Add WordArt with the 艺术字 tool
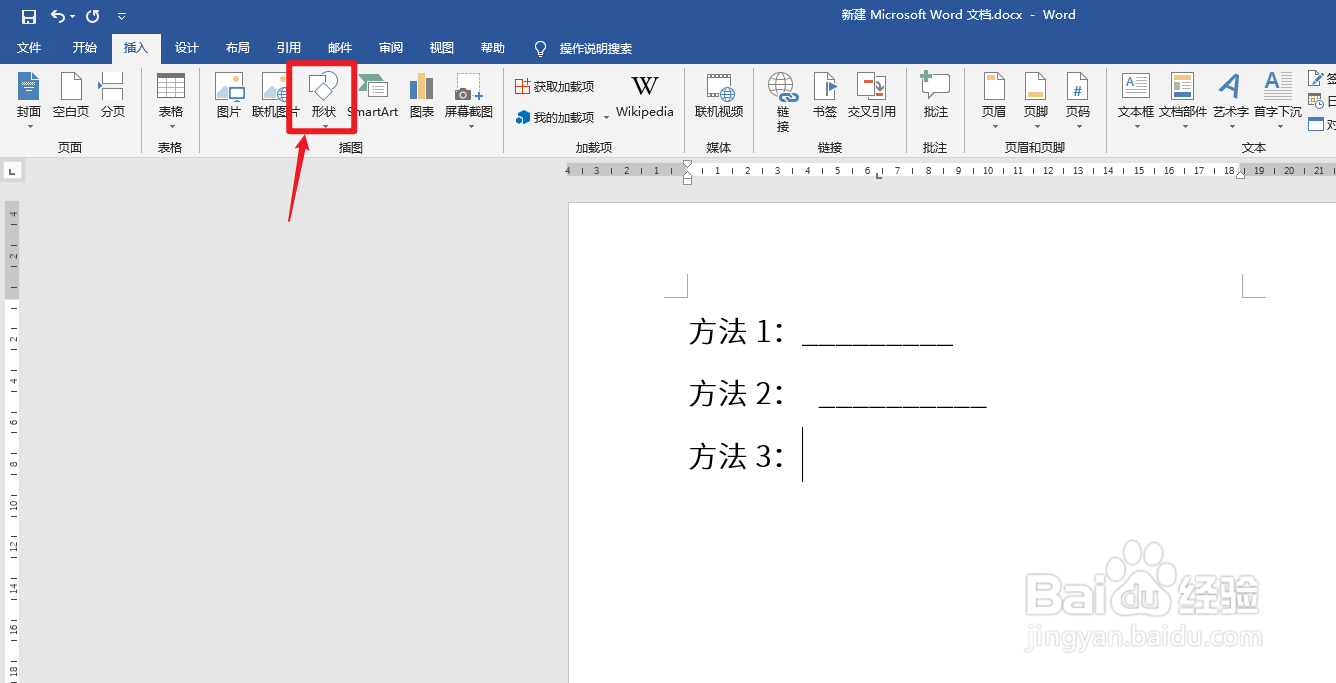The image size is (1336, 683). tap(1229, 97)
